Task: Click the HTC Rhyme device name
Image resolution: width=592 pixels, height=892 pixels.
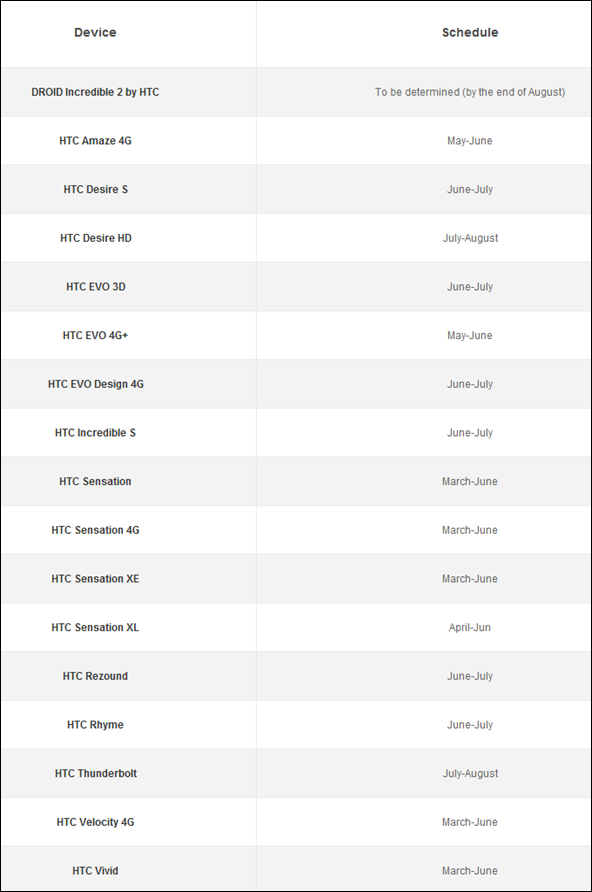Action: point(95,725)
